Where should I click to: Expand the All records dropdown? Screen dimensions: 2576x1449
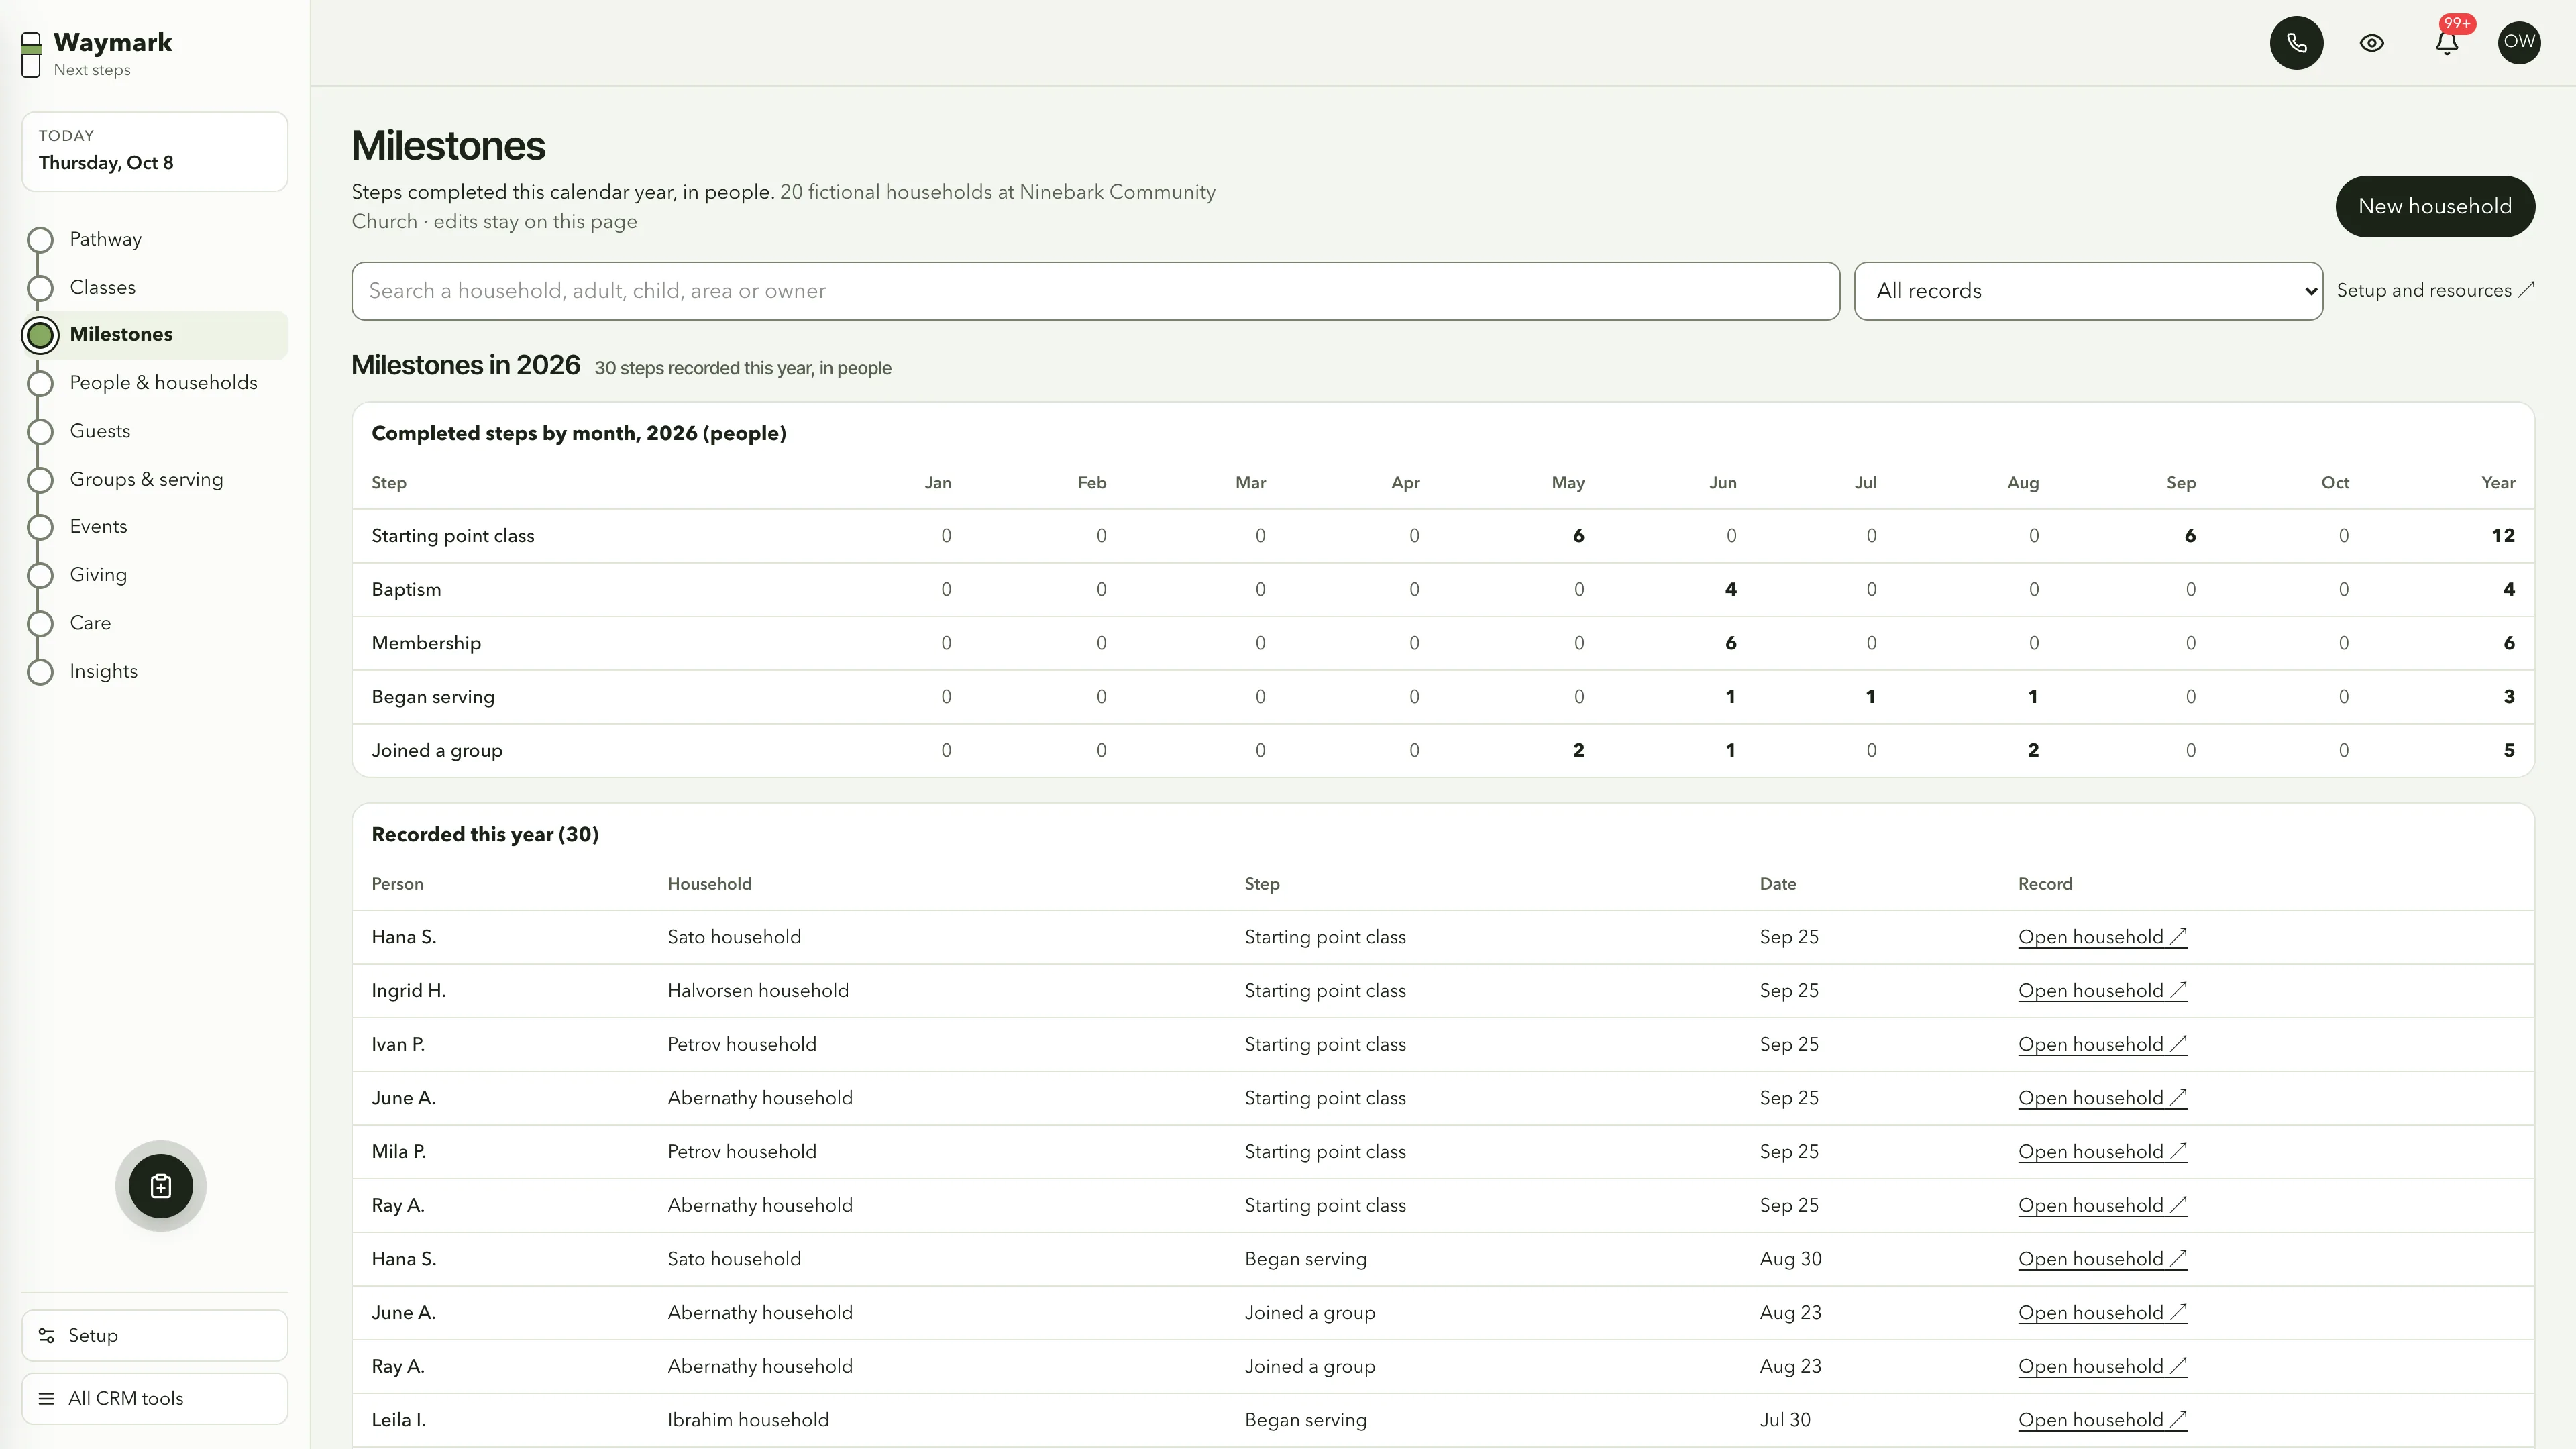[2088, 291]
